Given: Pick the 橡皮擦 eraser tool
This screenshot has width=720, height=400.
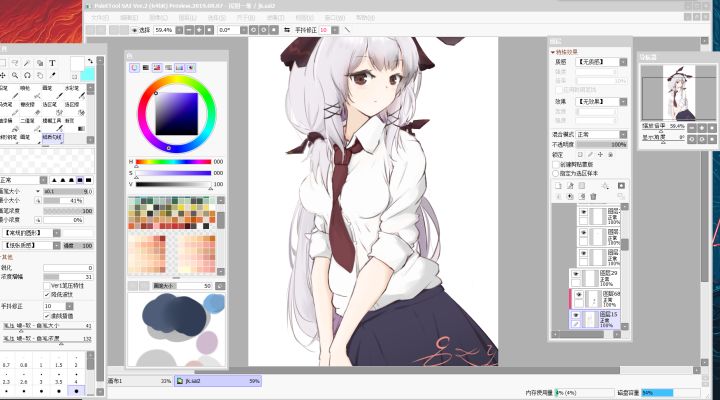Looking at the screenshot, I should [x=28, y=108].
